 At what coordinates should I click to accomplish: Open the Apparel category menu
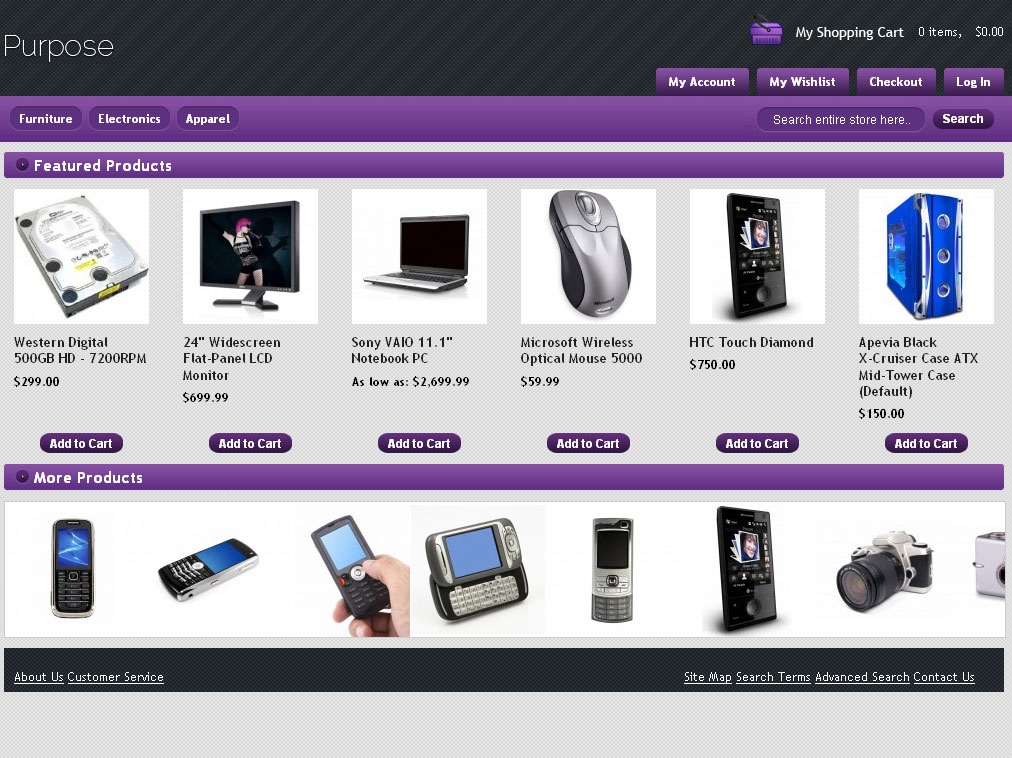point(208,119)
